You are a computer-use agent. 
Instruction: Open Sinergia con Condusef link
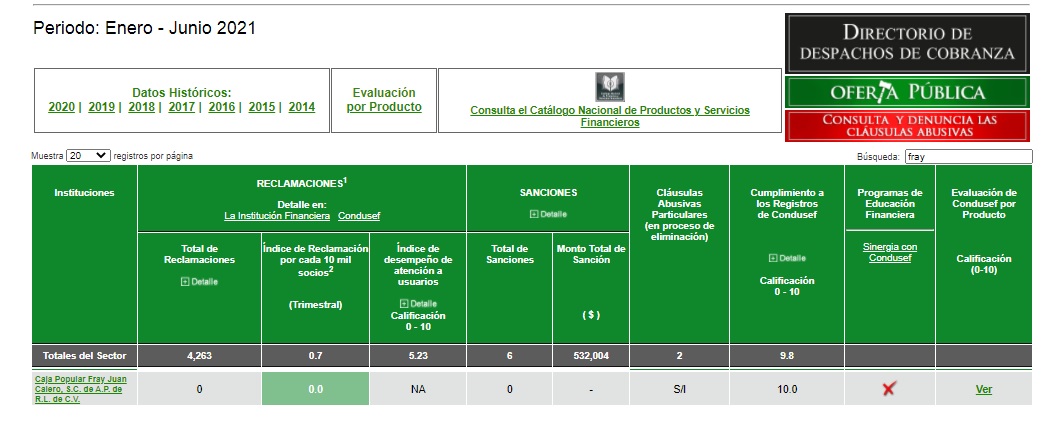[890, 252]
